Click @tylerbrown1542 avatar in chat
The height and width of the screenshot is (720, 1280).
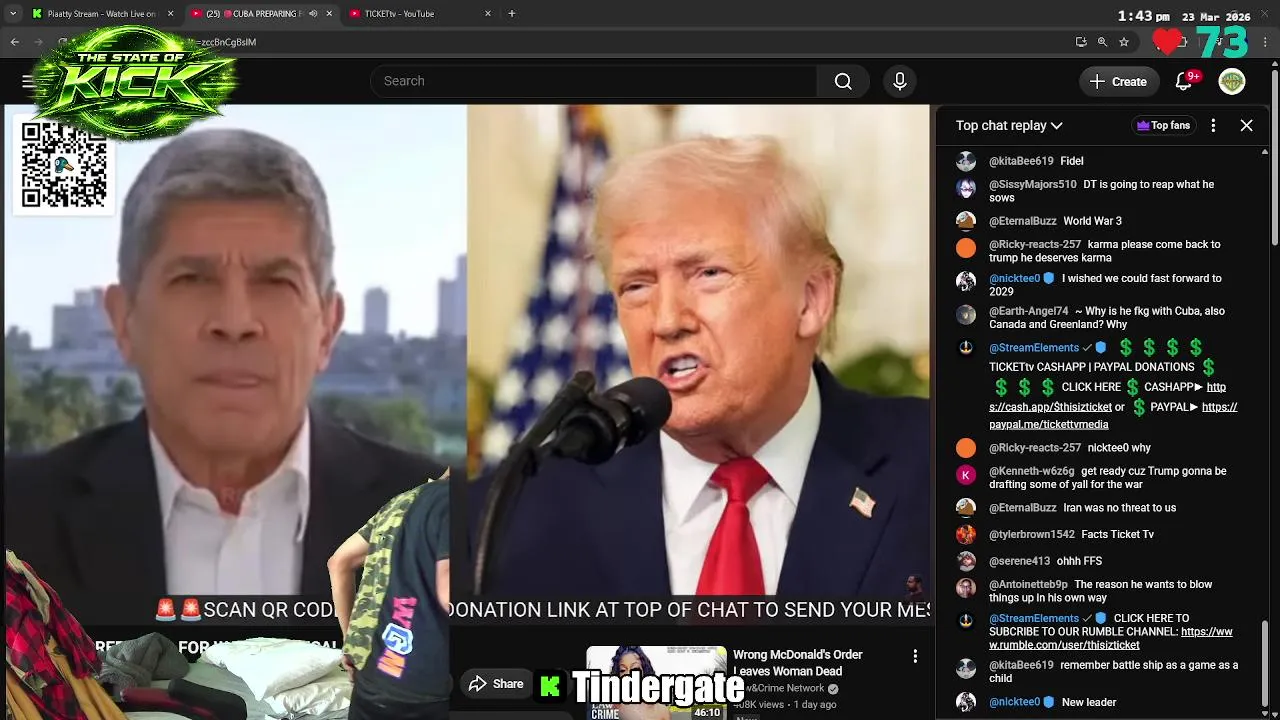click(x=966, y=534)
